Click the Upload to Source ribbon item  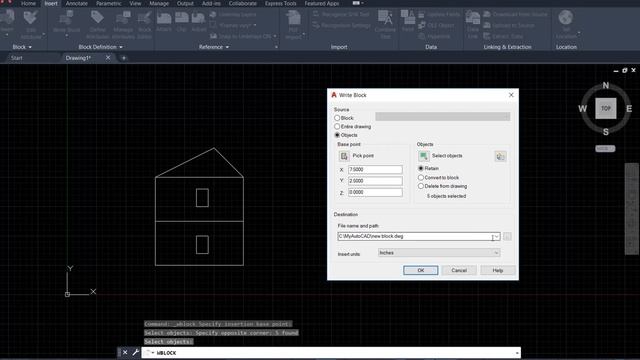[x=509, y=25]
